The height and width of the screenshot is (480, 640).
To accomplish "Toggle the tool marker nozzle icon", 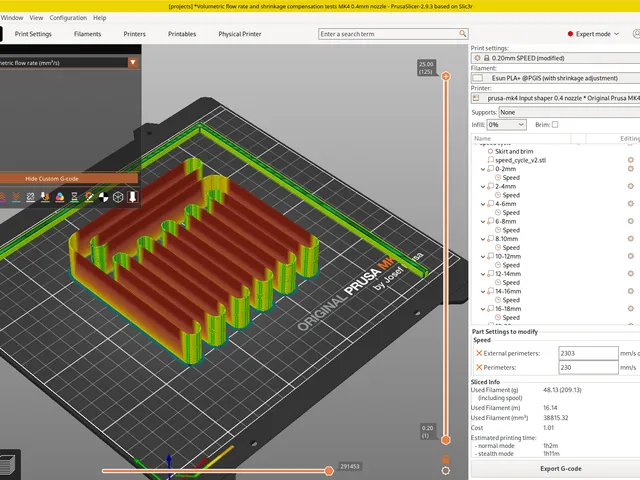I will point(132,197).
